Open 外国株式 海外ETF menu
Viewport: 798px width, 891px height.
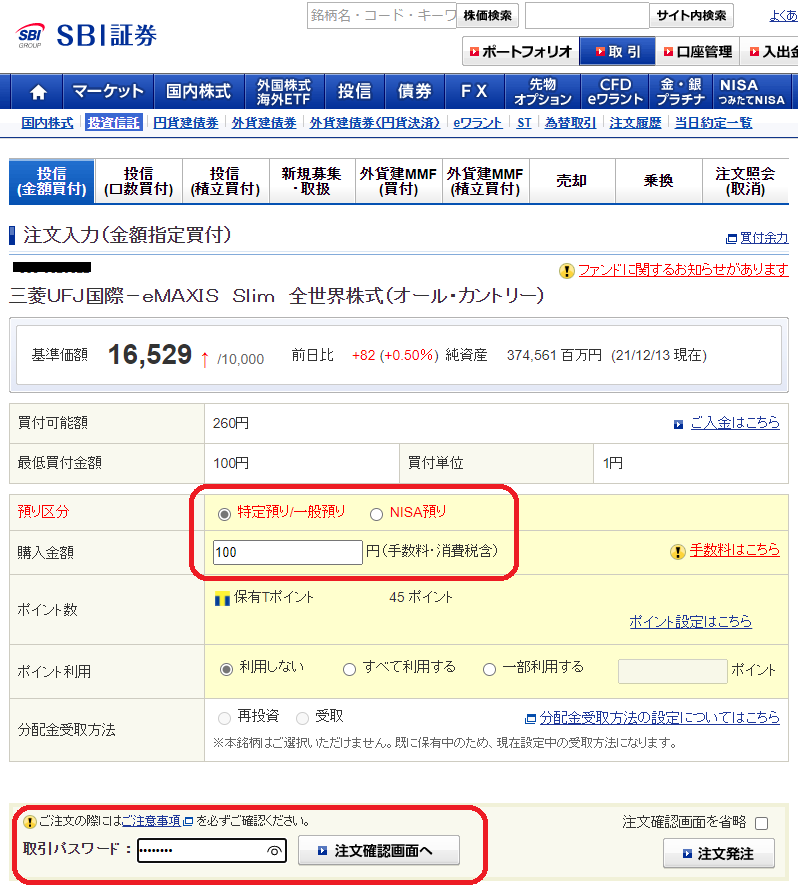(284, 91)
